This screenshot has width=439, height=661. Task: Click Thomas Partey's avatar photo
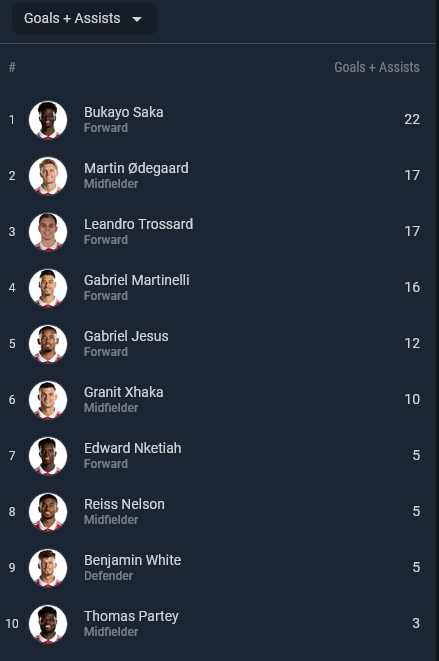coord(48,624)
